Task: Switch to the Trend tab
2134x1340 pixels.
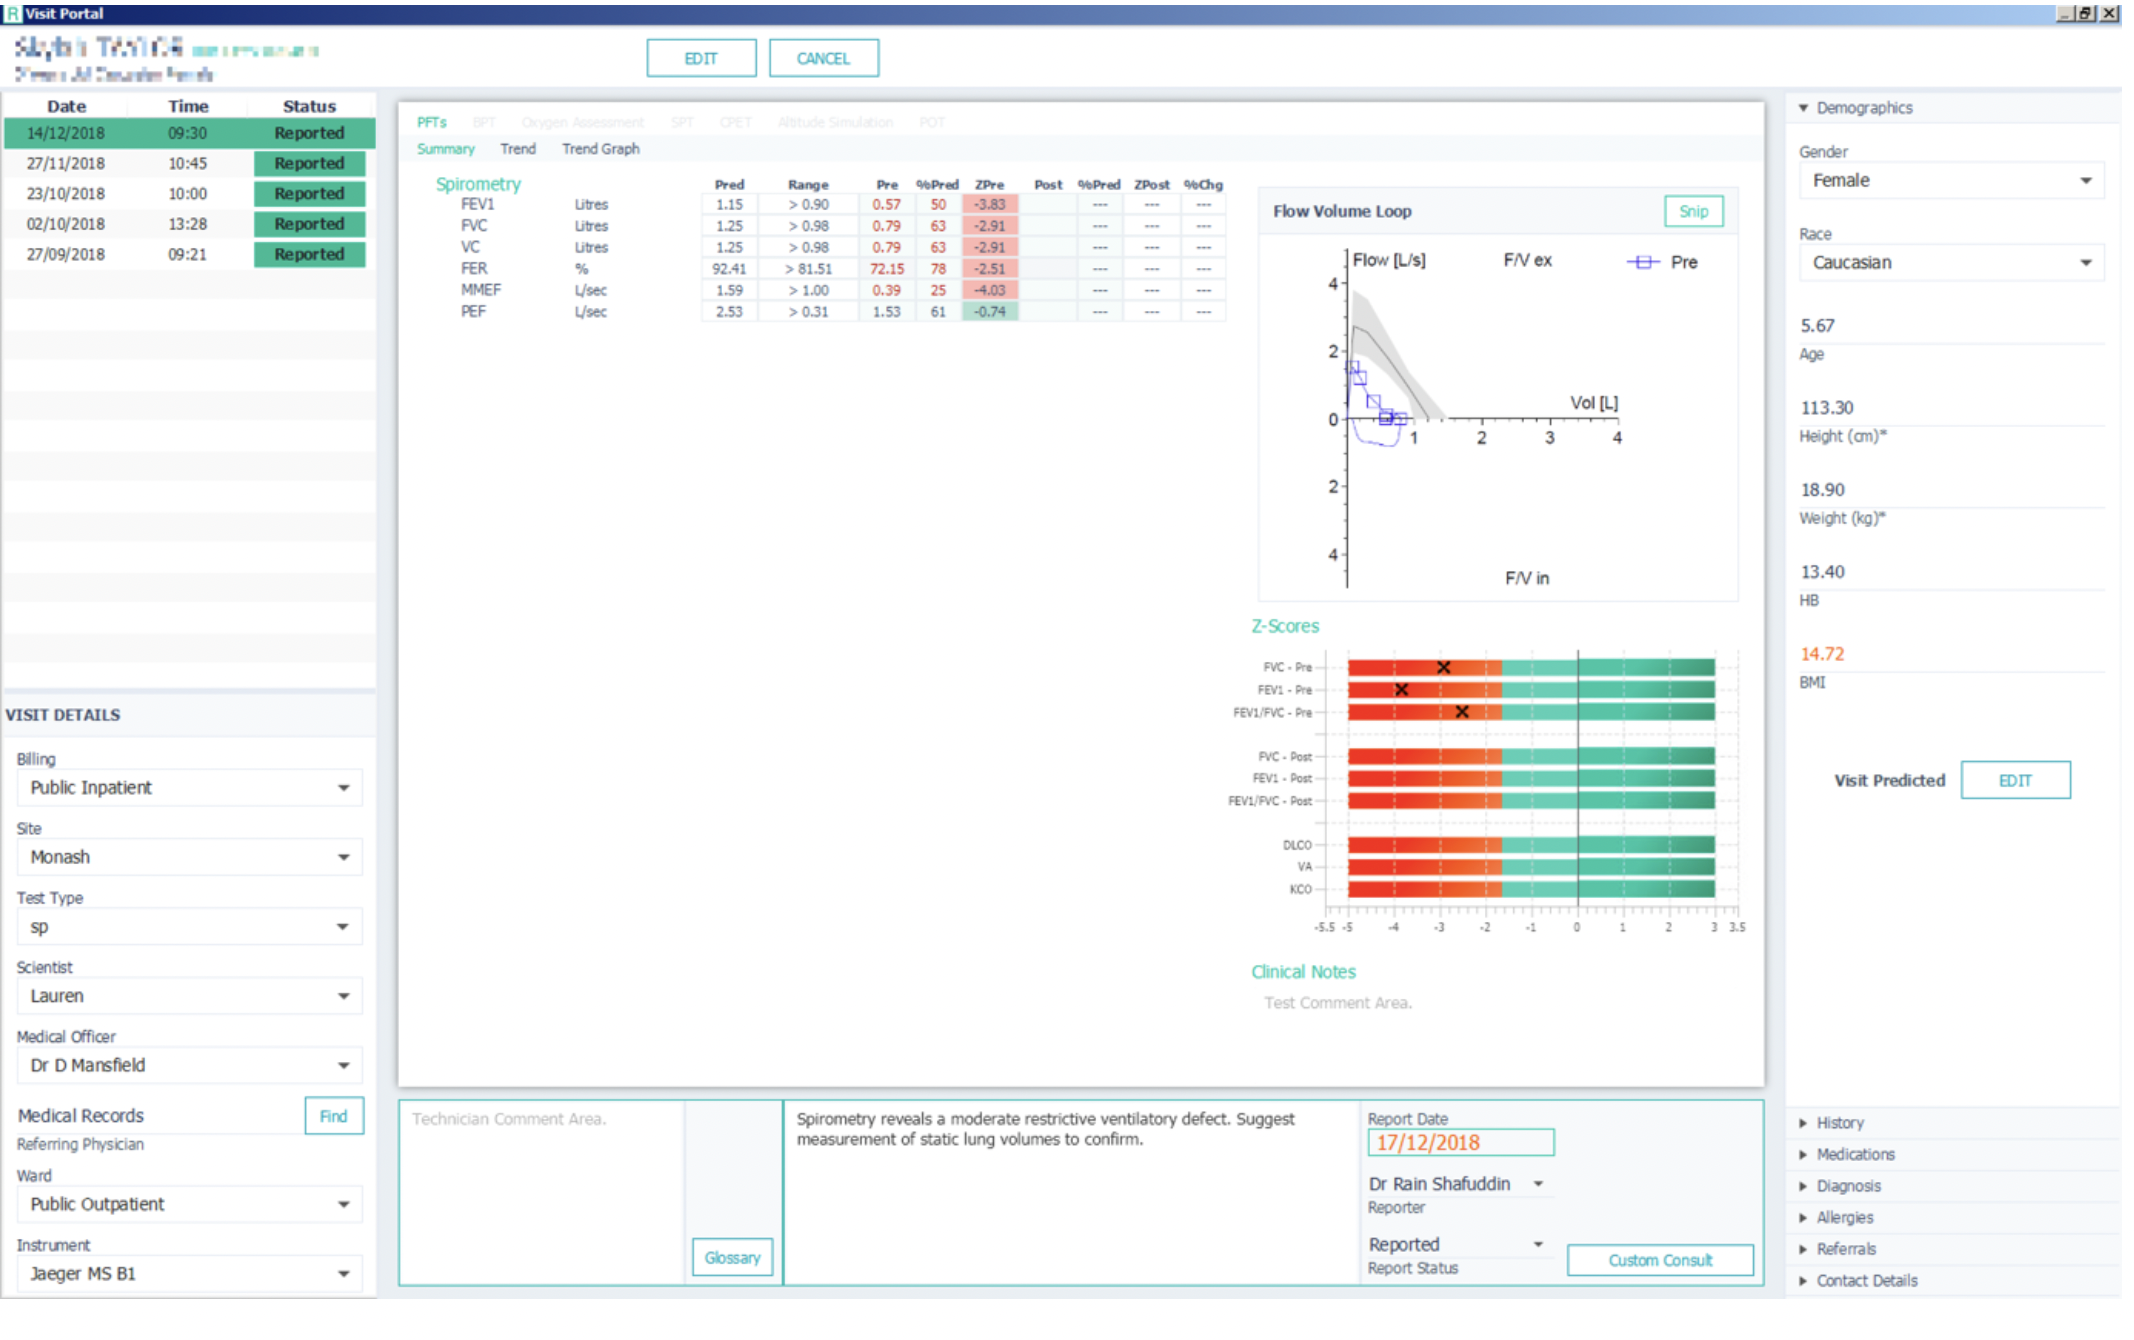Action: coord(518,149)
